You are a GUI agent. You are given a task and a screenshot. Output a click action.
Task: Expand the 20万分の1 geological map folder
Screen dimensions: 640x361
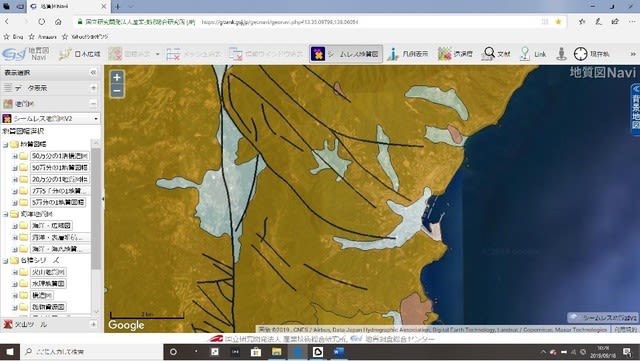tap(15, 179)
